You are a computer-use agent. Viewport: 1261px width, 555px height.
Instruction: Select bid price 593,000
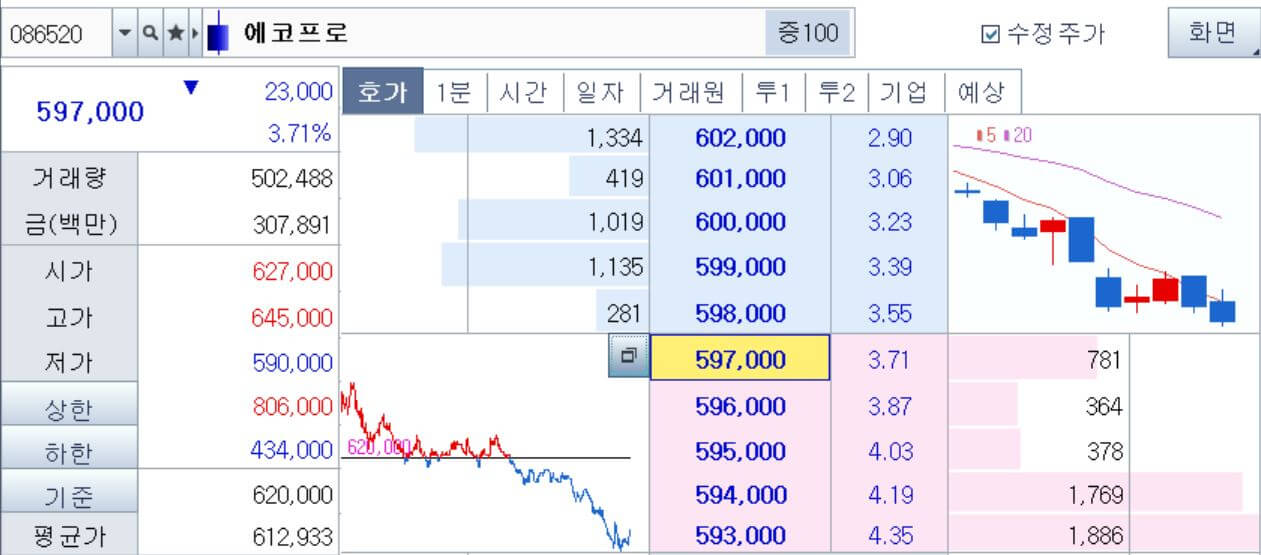[x=740, y=535]
